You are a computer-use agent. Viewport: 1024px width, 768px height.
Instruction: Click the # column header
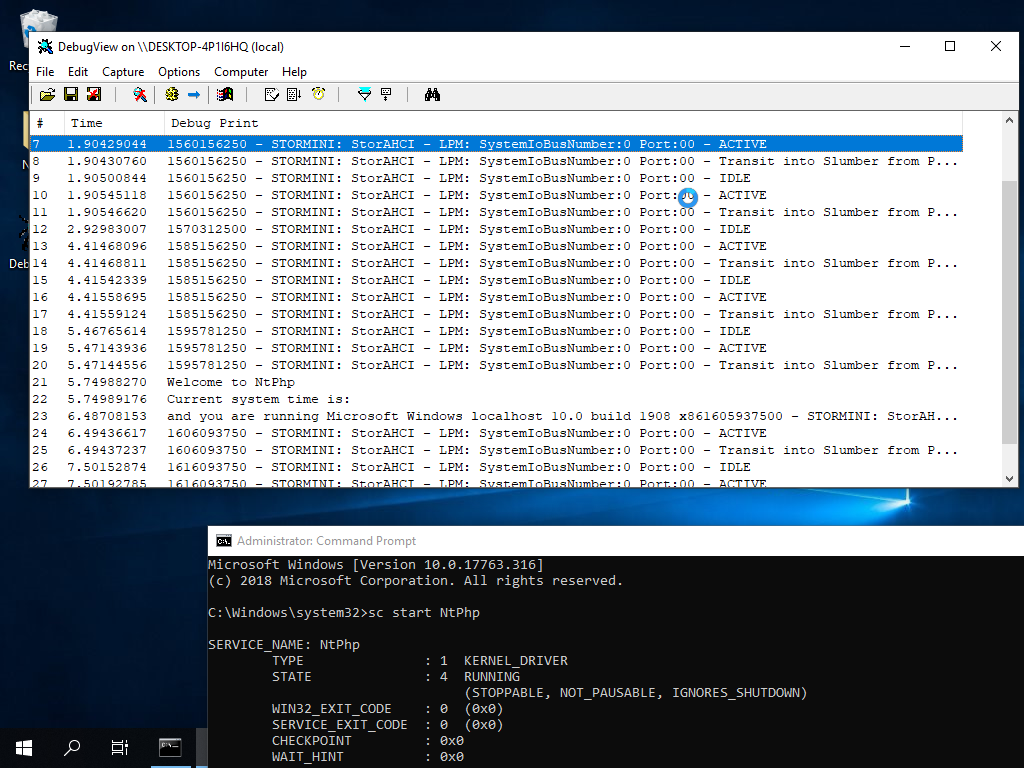(47, 123)
